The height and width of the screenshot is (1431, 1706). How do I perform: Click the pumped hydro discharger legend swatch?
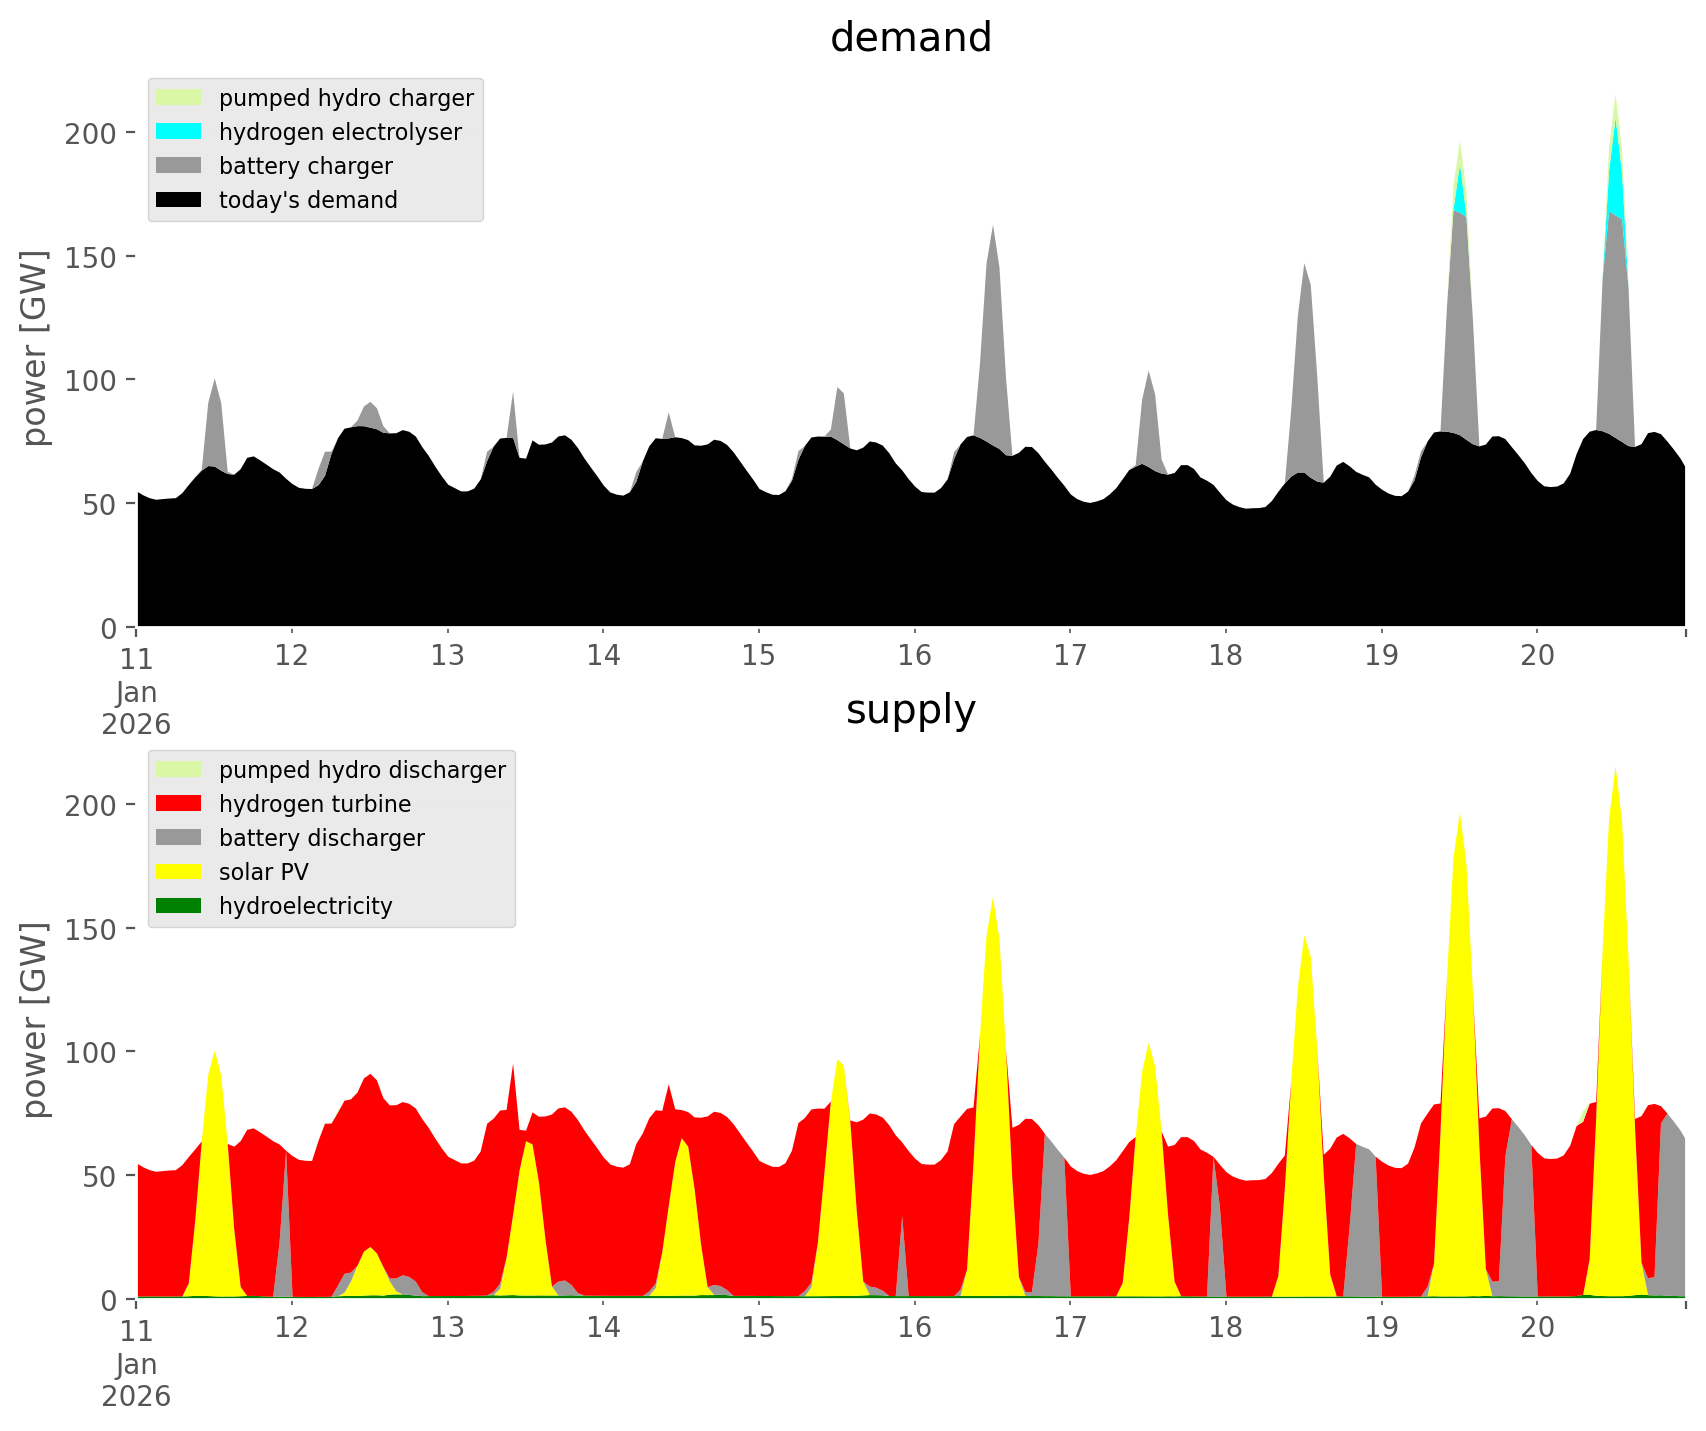[179, 770]
